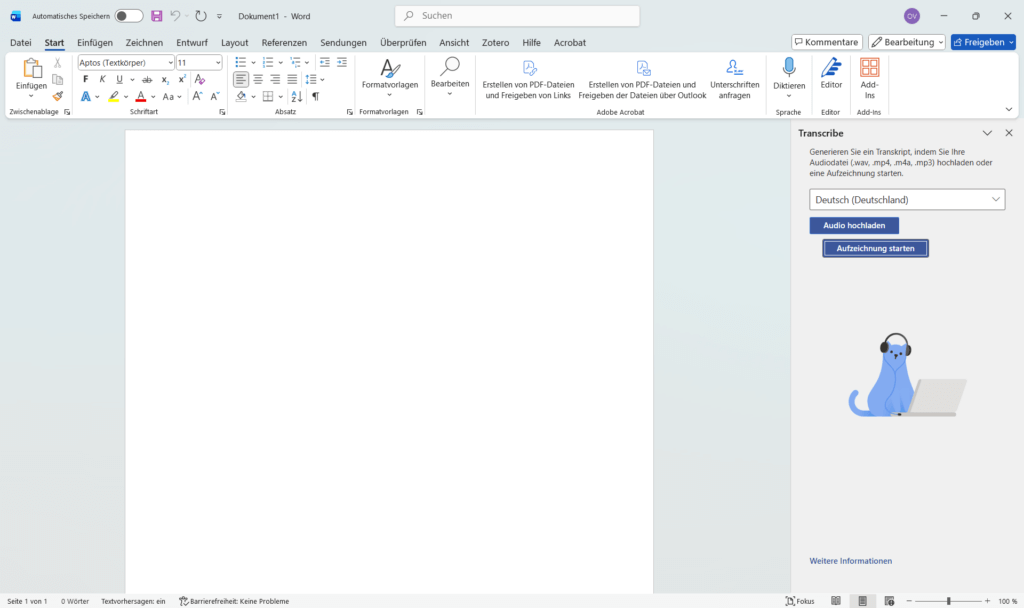Apply strikethrough to the text
This screenshot has width=1024, height=608.
(146, 79)
